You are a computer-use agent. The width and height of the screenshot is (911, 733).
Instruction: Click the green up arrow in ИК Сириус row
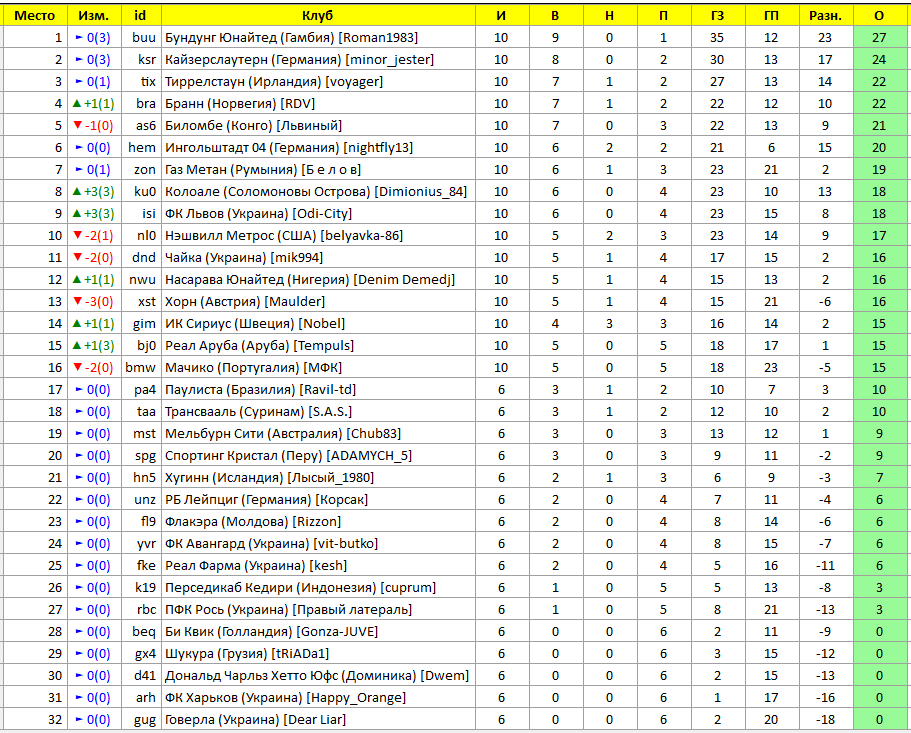point(77,324)
